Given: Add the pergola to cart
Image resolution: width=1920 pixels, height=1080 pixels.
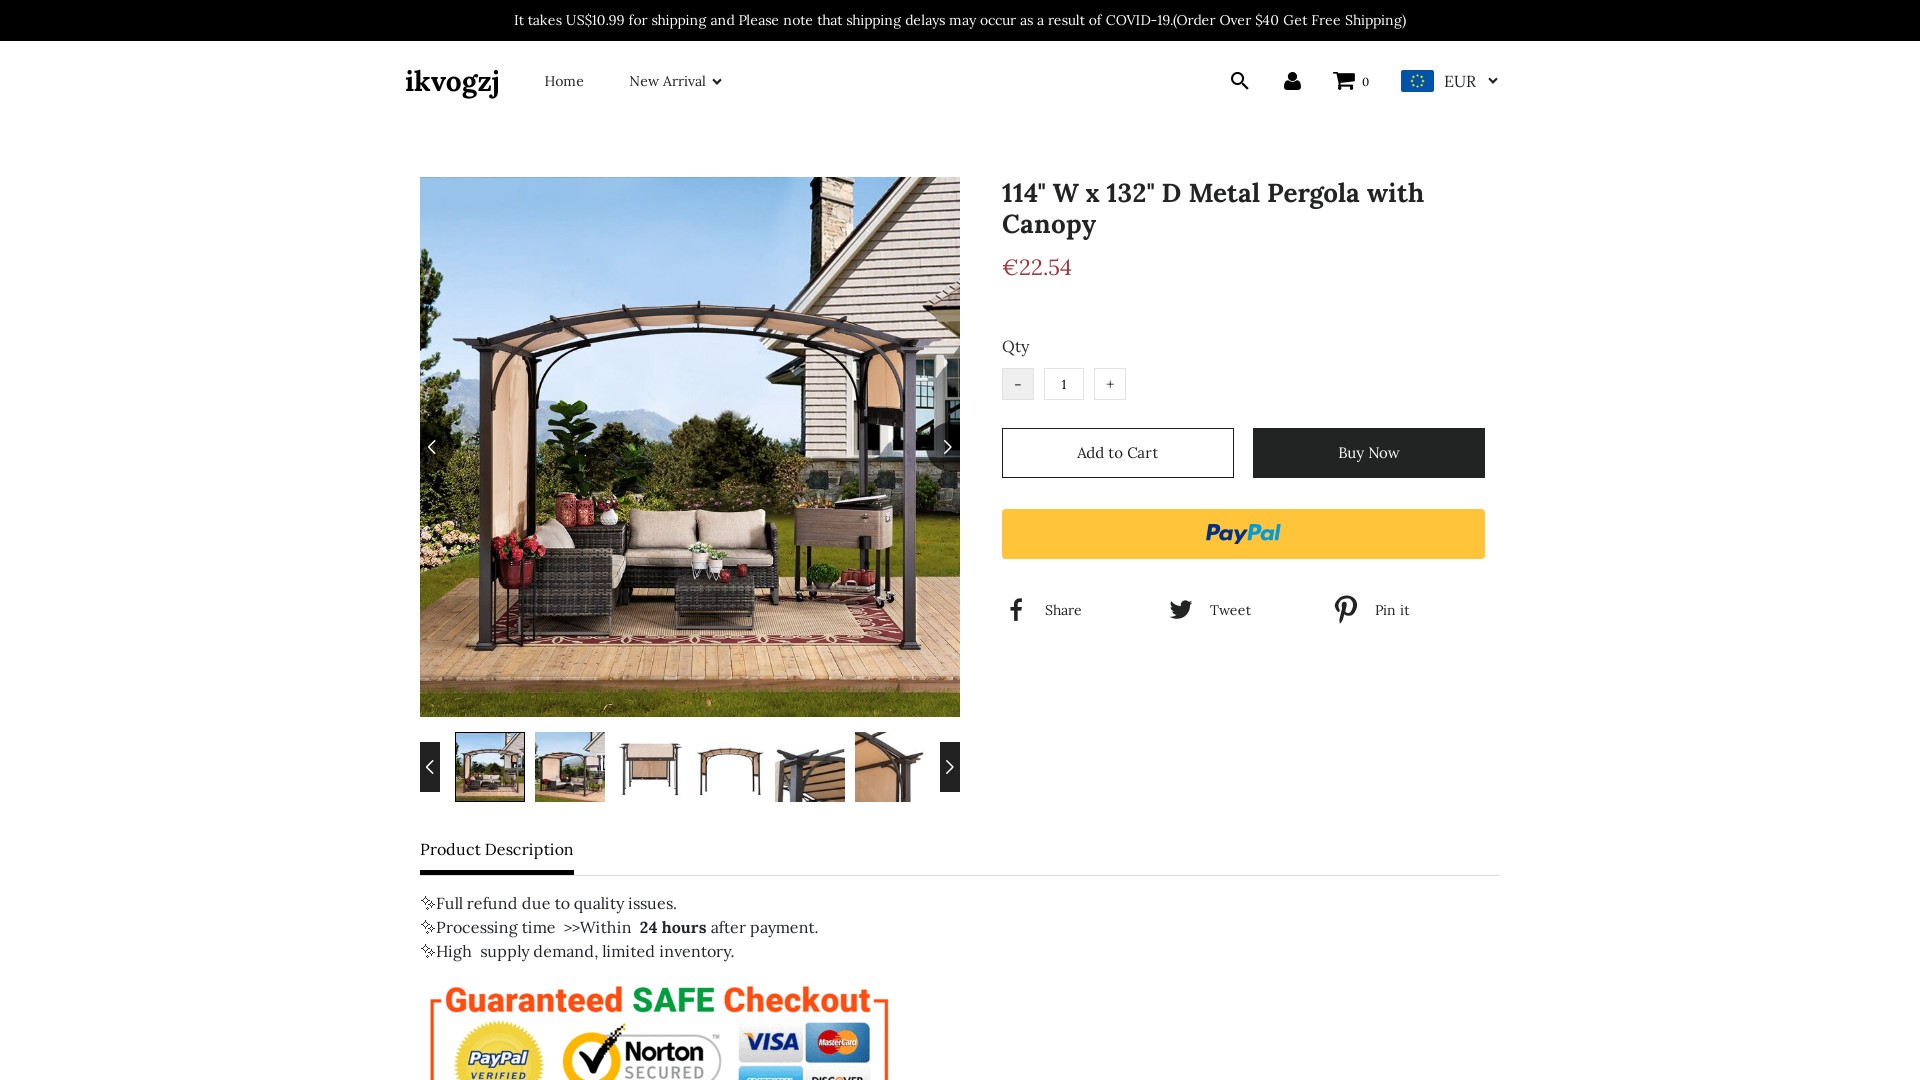Looking at the screenshot, I should point(1118,453).
